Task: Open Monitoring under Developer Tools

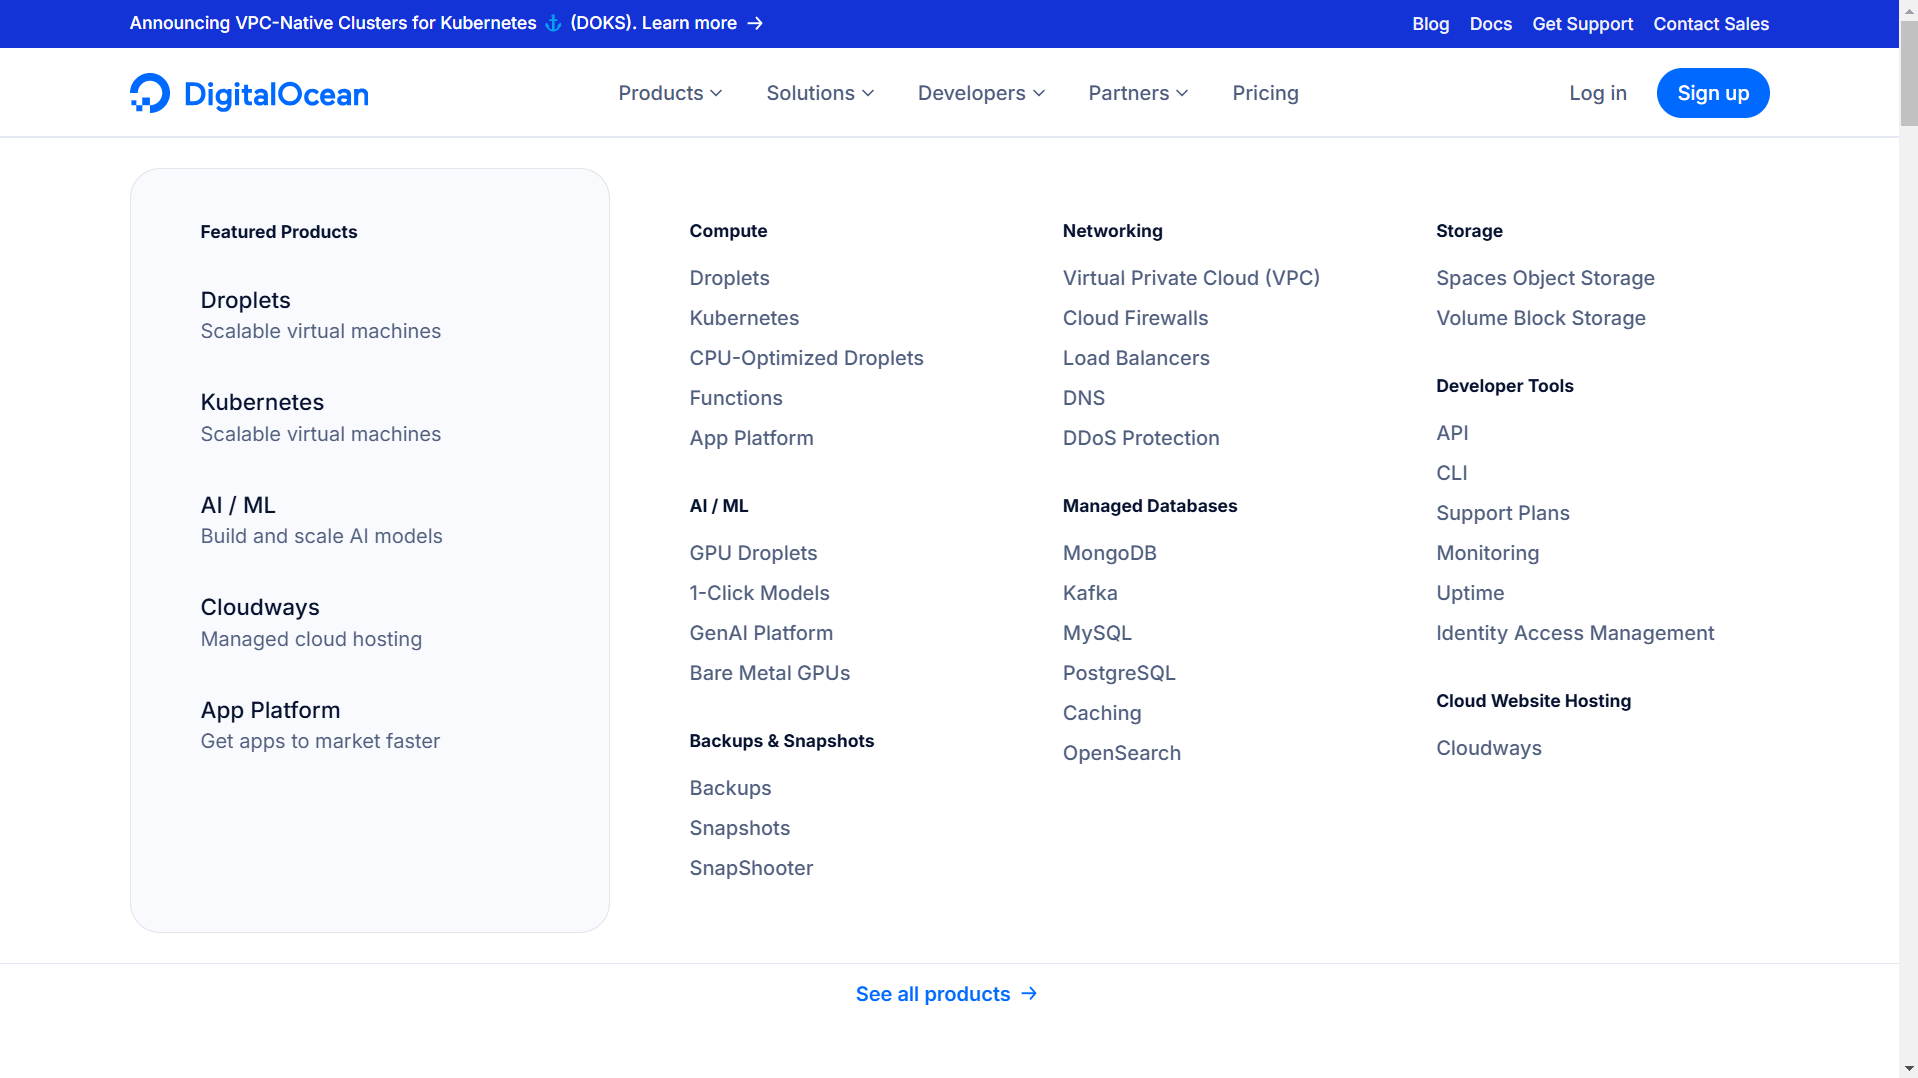Action: pos(1487,553)
